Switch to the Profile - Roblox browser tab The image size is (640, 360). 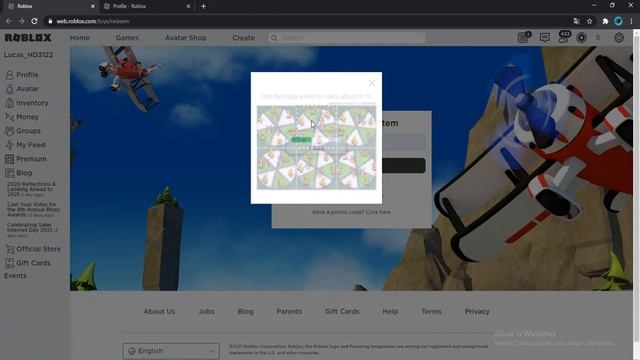pyautogui.click(x=146, y=6)
